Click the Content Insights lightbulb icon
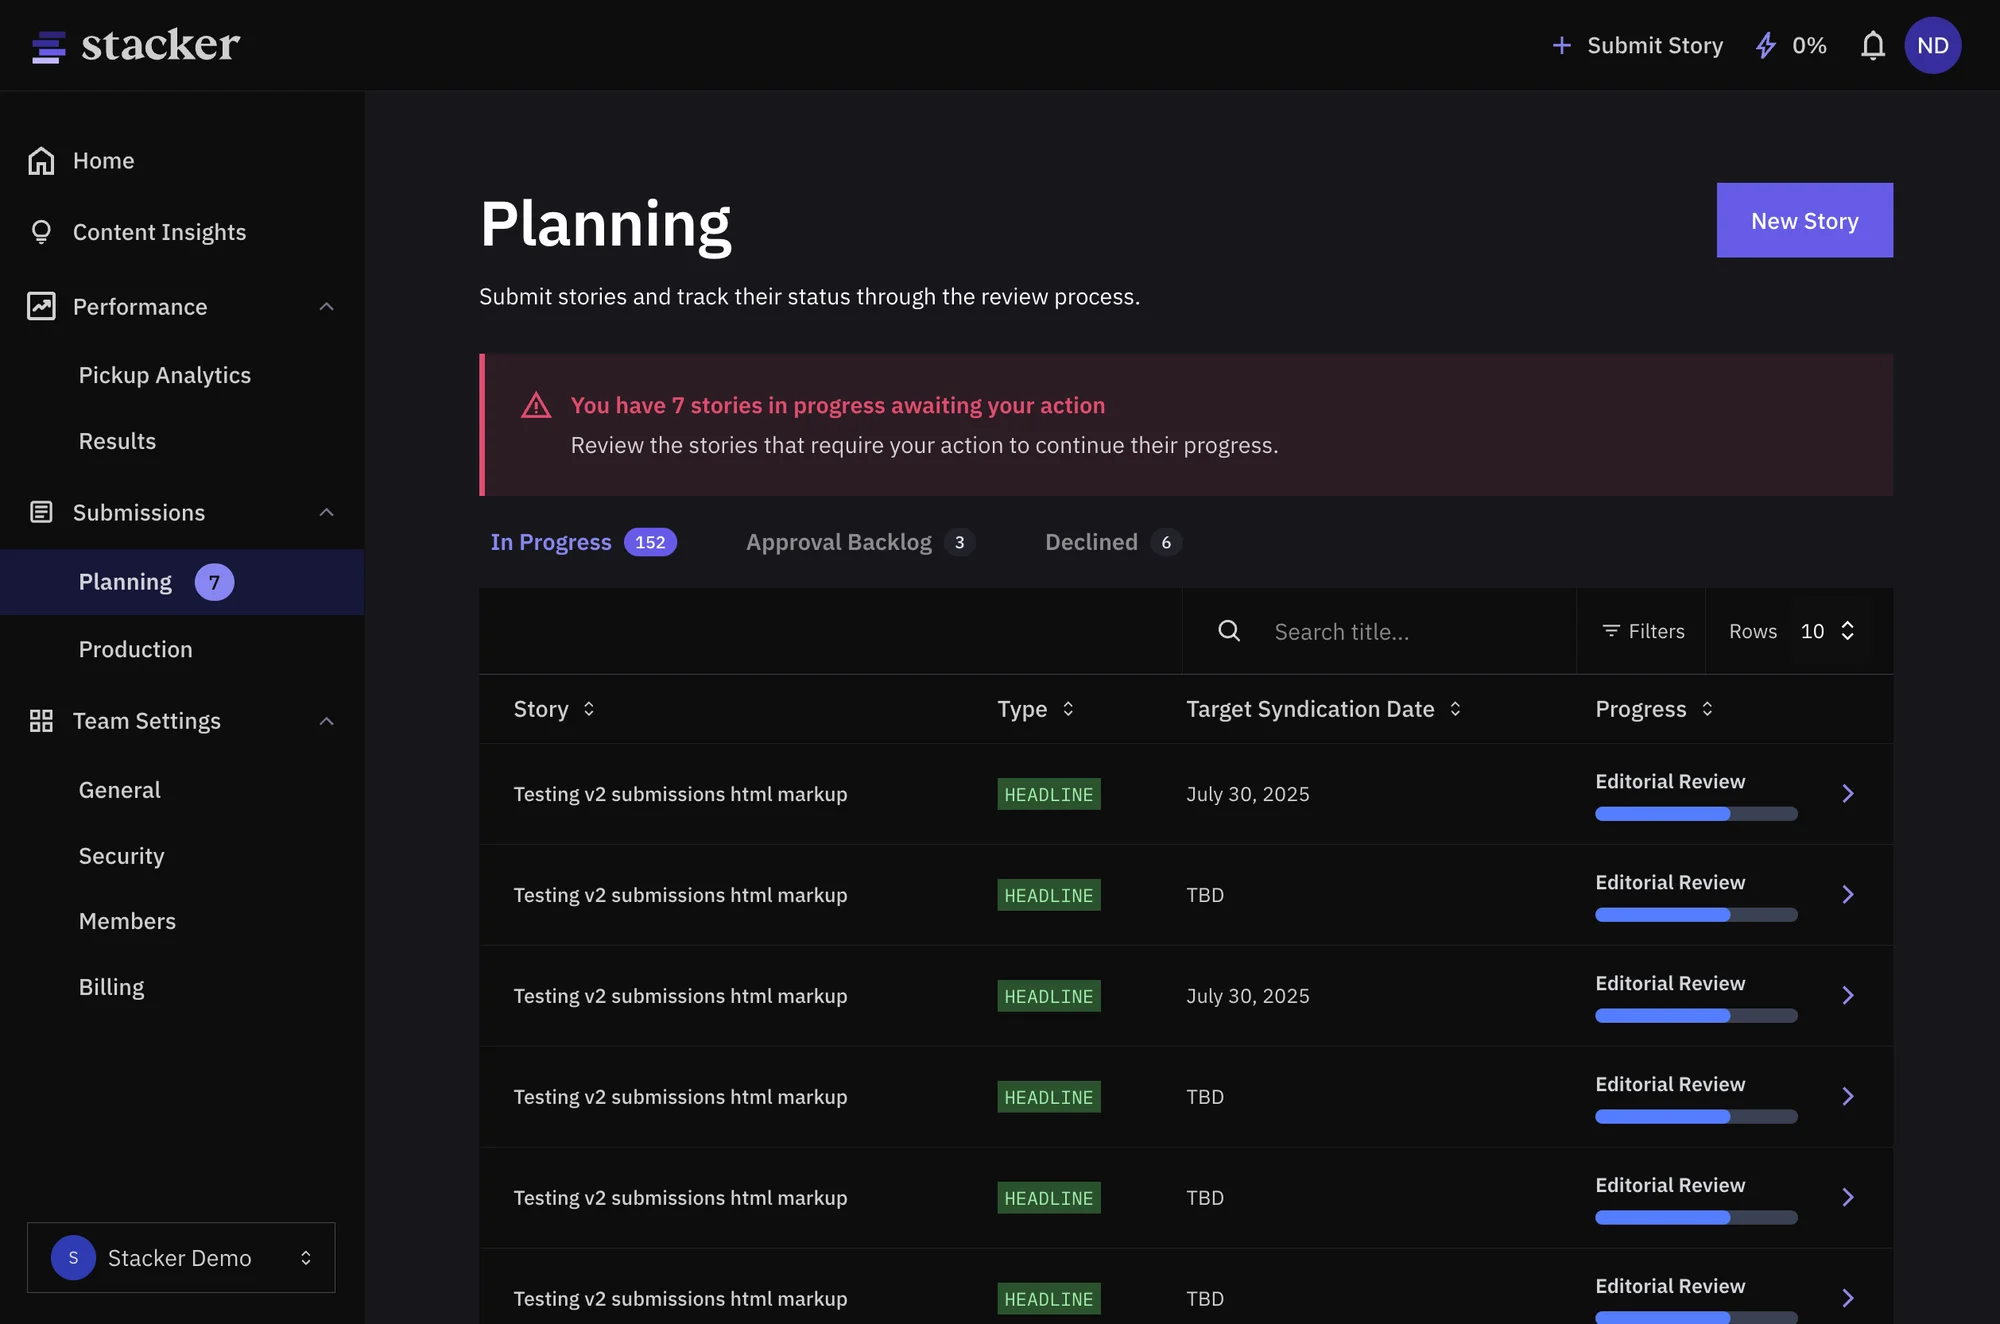Viewport: 2000px width, 1324px height. point(41,232)
